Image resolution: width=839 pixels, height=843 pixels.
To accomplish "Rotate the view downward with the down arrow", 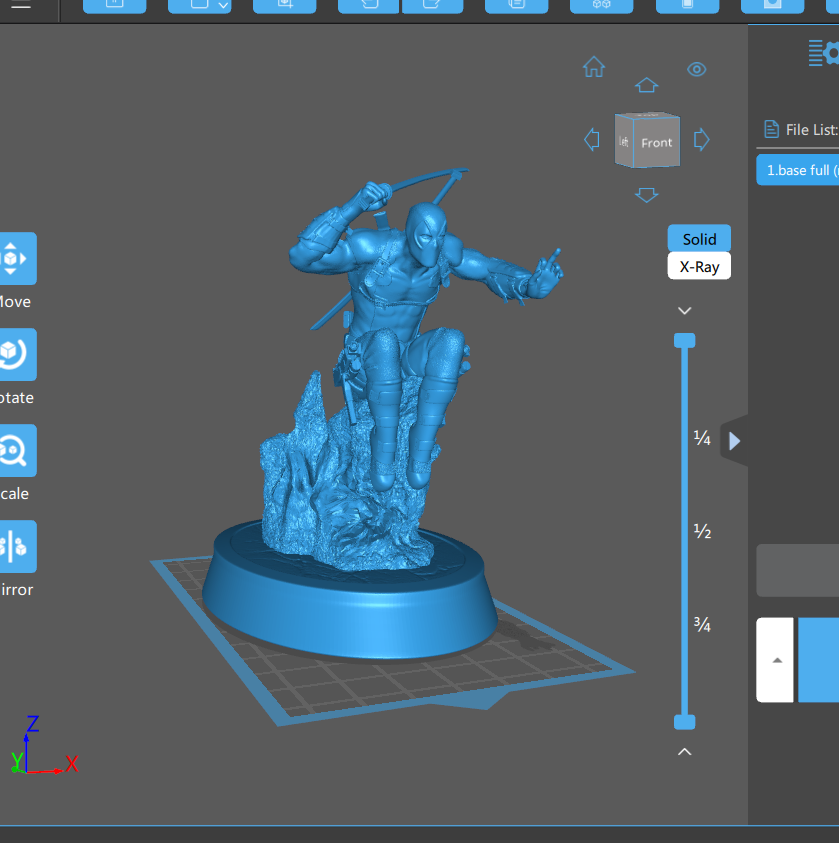I will [647, 195].
